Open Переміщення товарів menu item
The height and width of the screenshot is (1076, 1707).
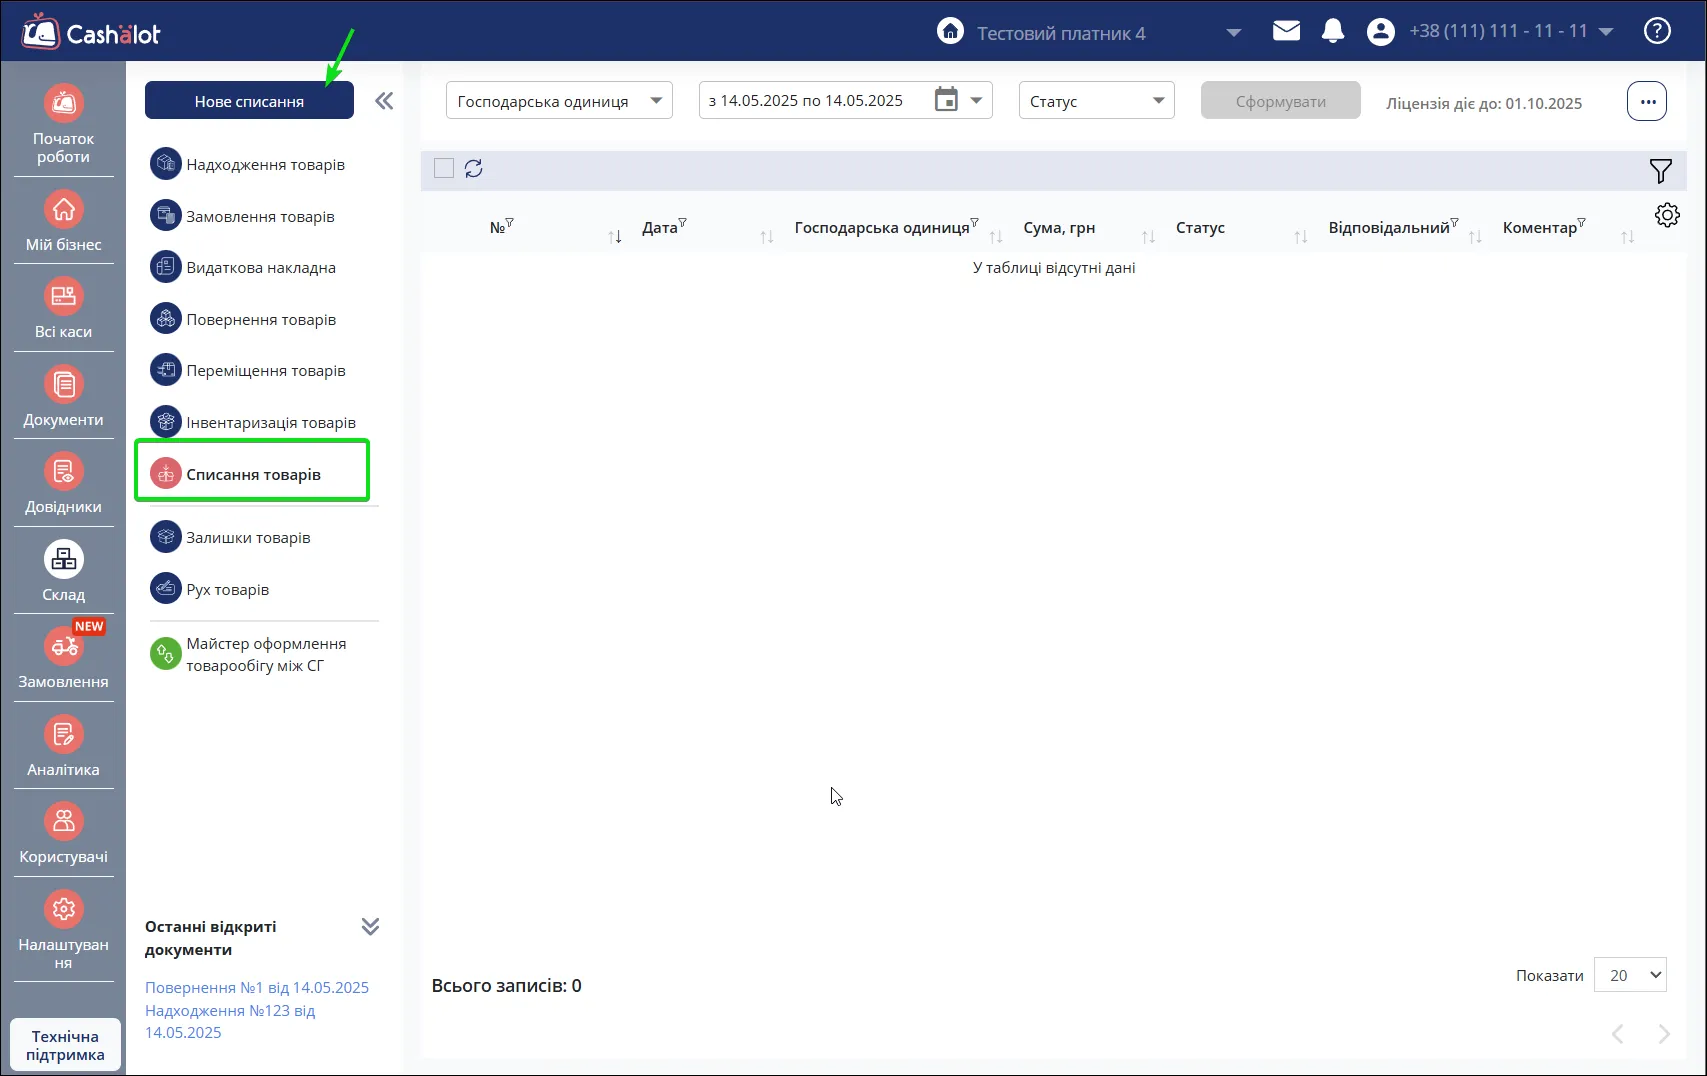pos(248,370)
